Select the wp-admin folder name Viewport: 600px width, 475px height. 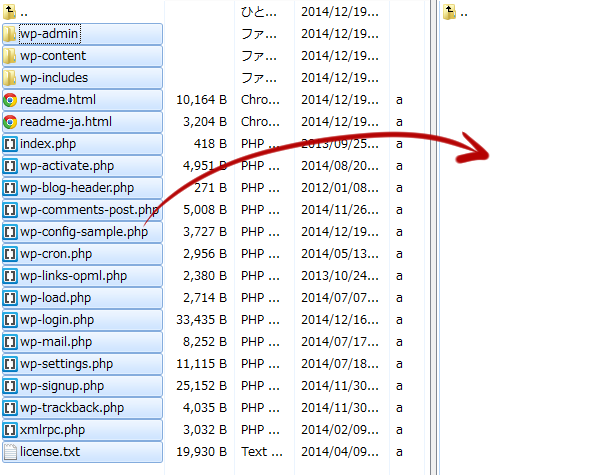[49, 34]
